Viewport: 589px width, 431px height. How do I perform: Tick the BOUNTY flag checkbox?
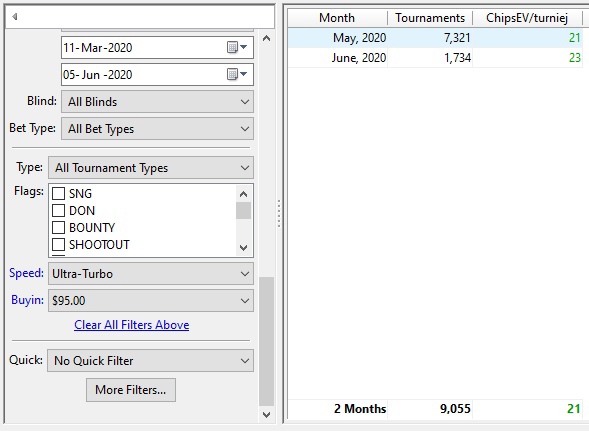pos(58,227)
